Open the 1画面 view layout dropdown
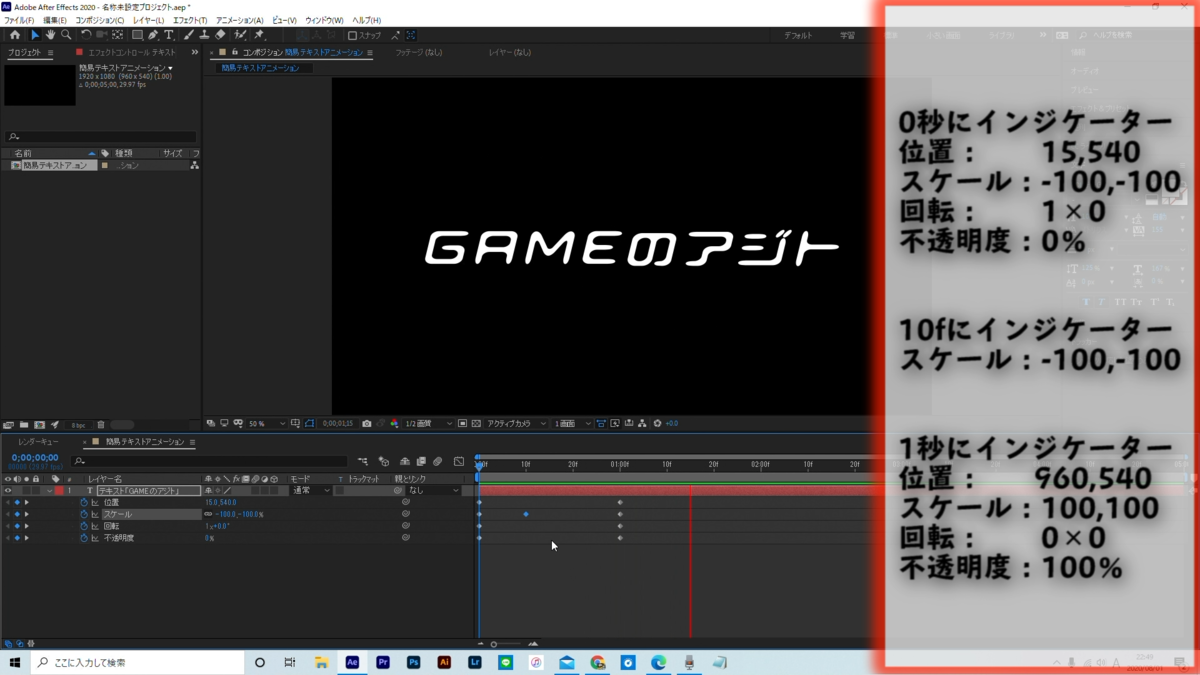Screen dimensions: 1200x675 coord(572,424)
